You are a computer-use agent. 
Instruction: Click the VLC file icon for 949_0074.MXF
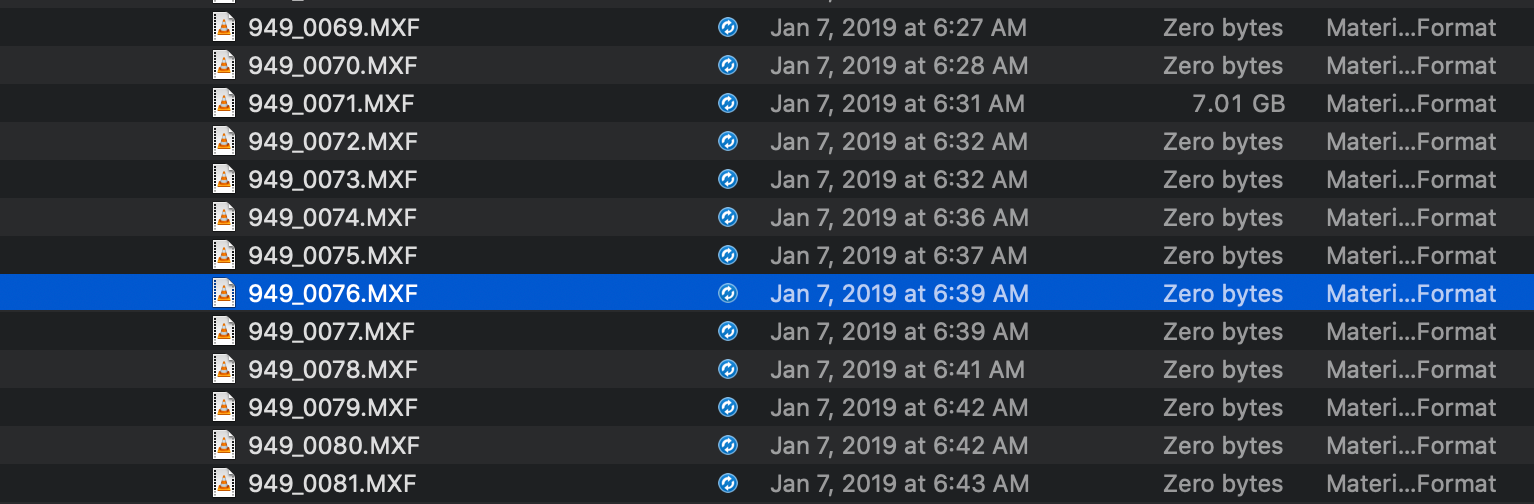[224, 217]
